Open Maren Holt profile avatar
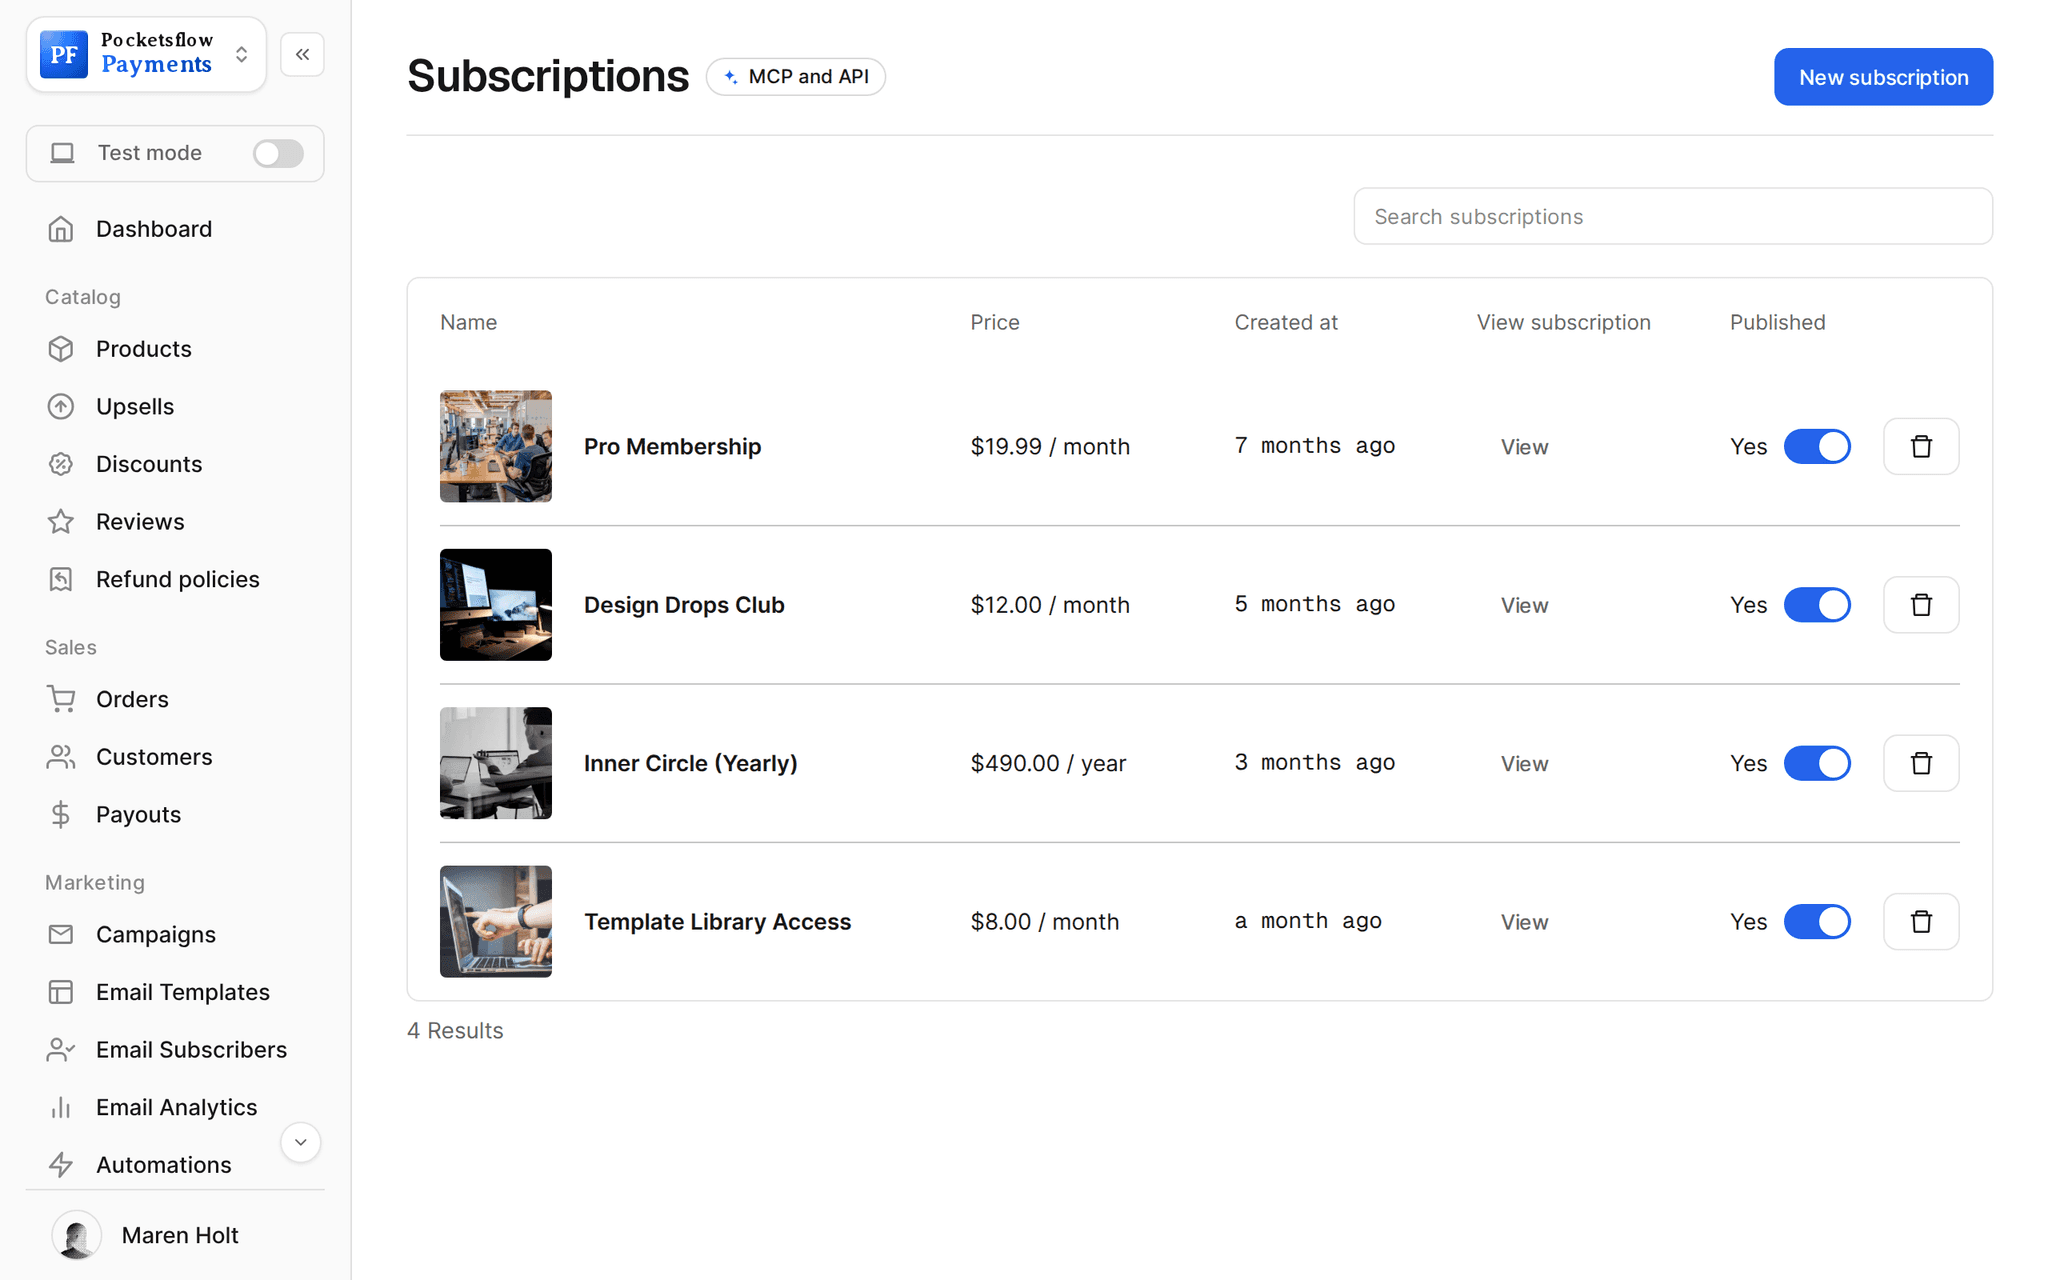The height and width of the screenshot is (1280, 2048). point(76,1235)
